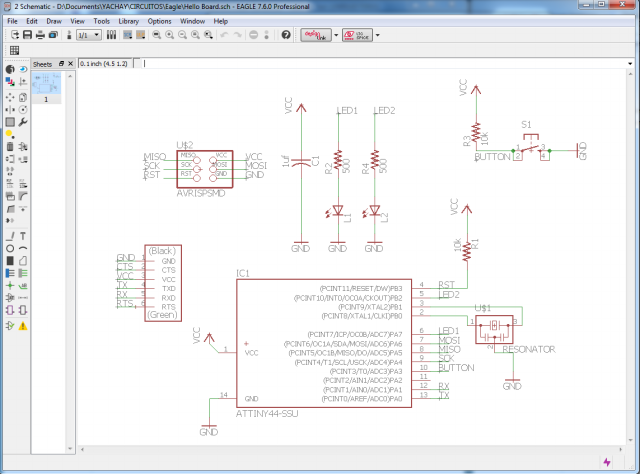Image resolution: width=640 pixels, height=474 pixels.
Task: Select the Delete (trash) tool
Action: point(10,147)
